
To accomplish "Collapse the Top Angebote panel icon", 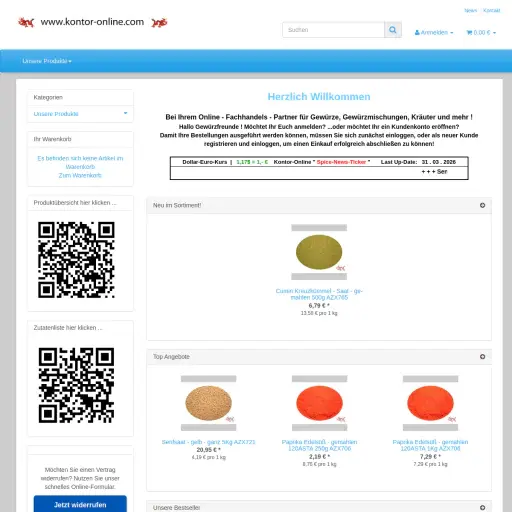I will tap(482, 357).
